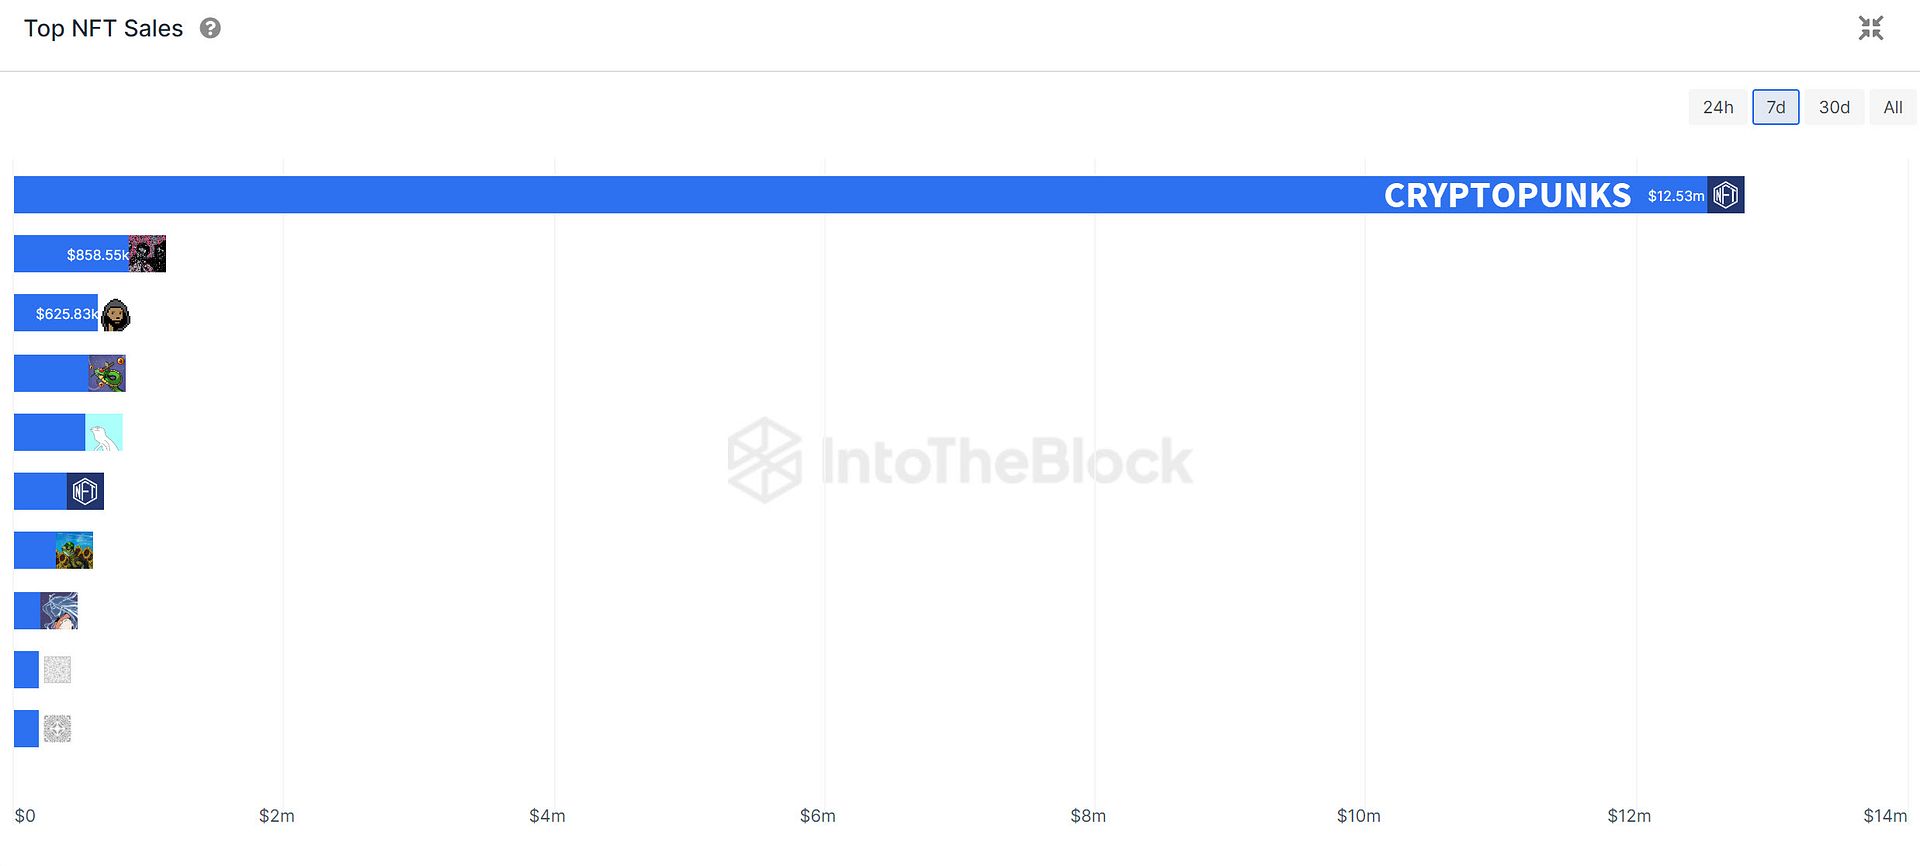Screen dimensions: 1920x866
Task: Click the green dragon NFT thumbnail
Action: click(x=107, y=373)
